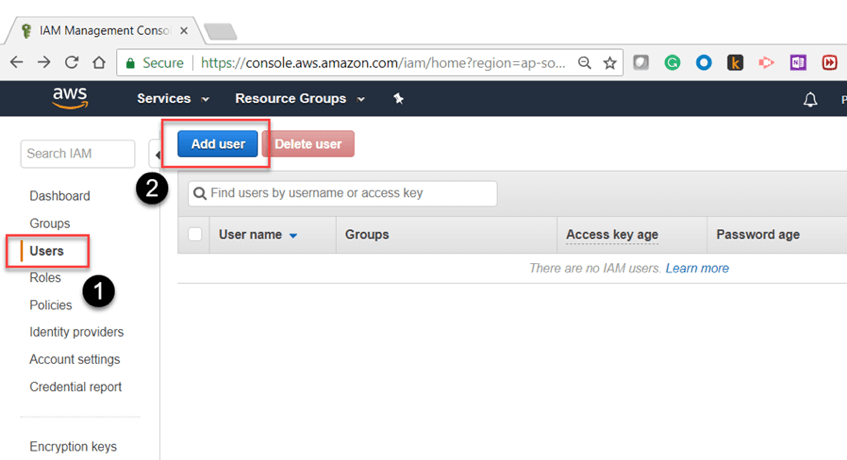Click the address bar URL
The image size is (847, 460).
click(x=383, y=63)
